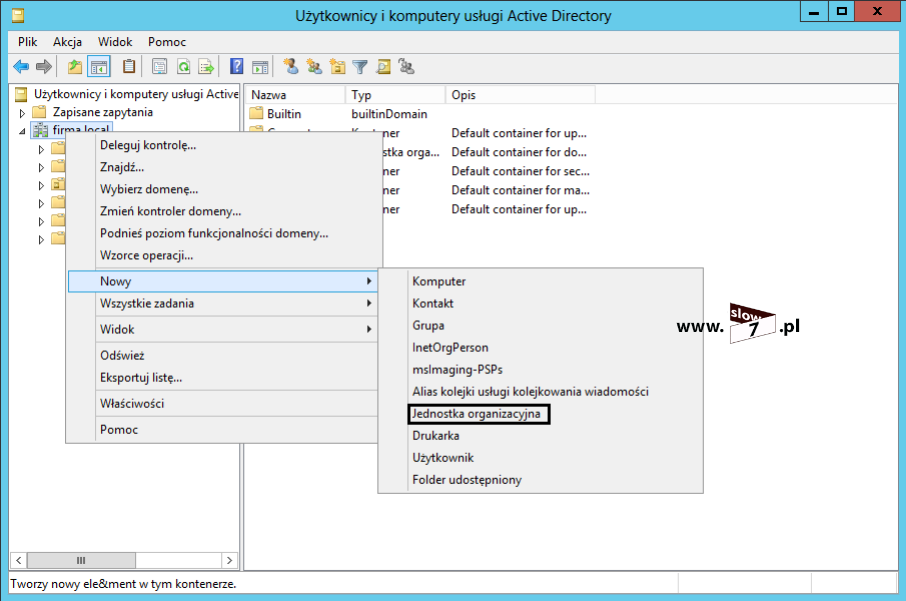Click the create new group icon

(314, 67)
